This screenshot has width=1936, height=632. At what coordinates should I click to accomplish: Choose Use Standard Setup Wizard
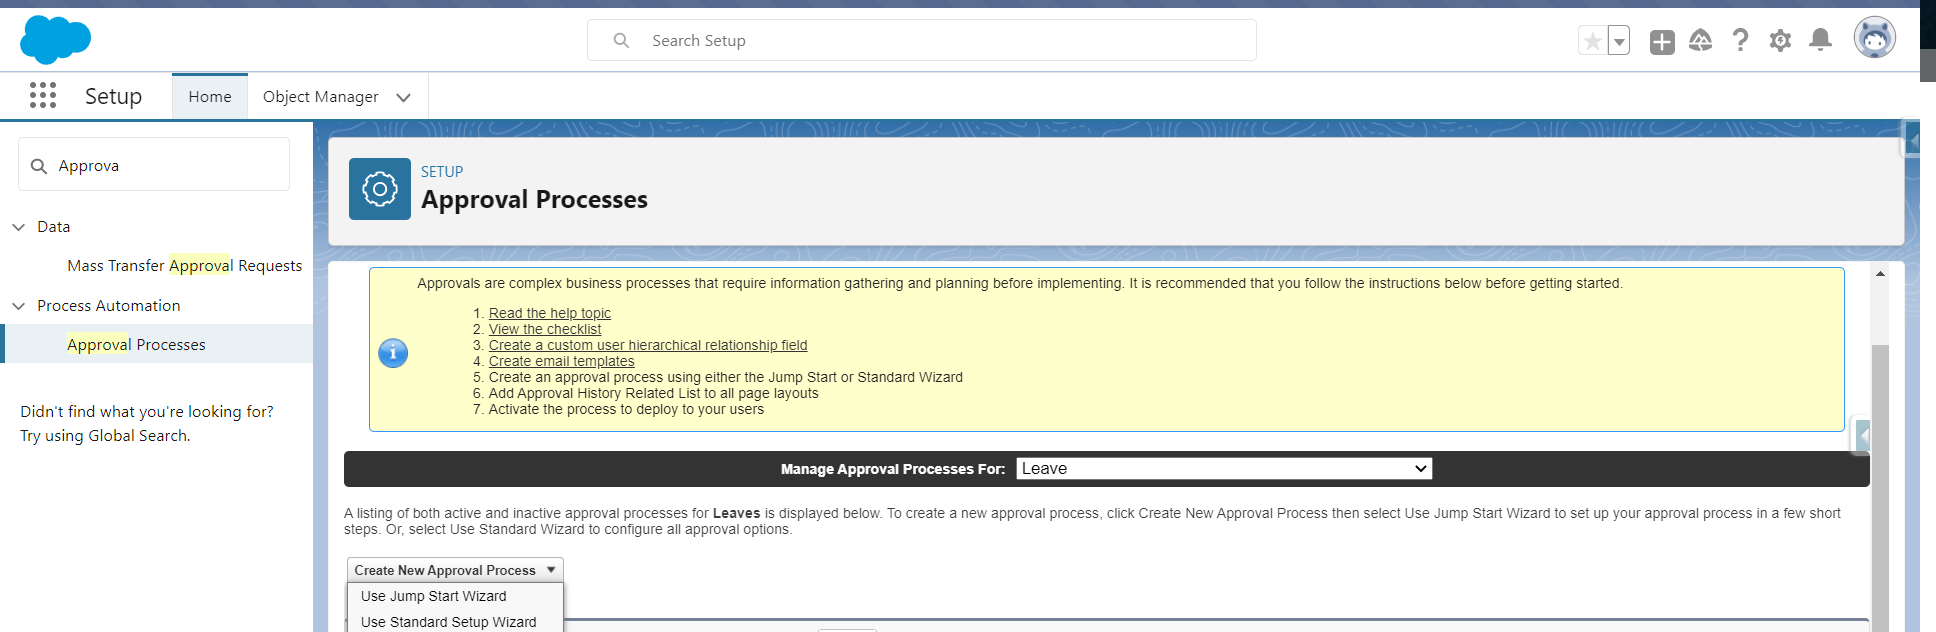[449, 622]
